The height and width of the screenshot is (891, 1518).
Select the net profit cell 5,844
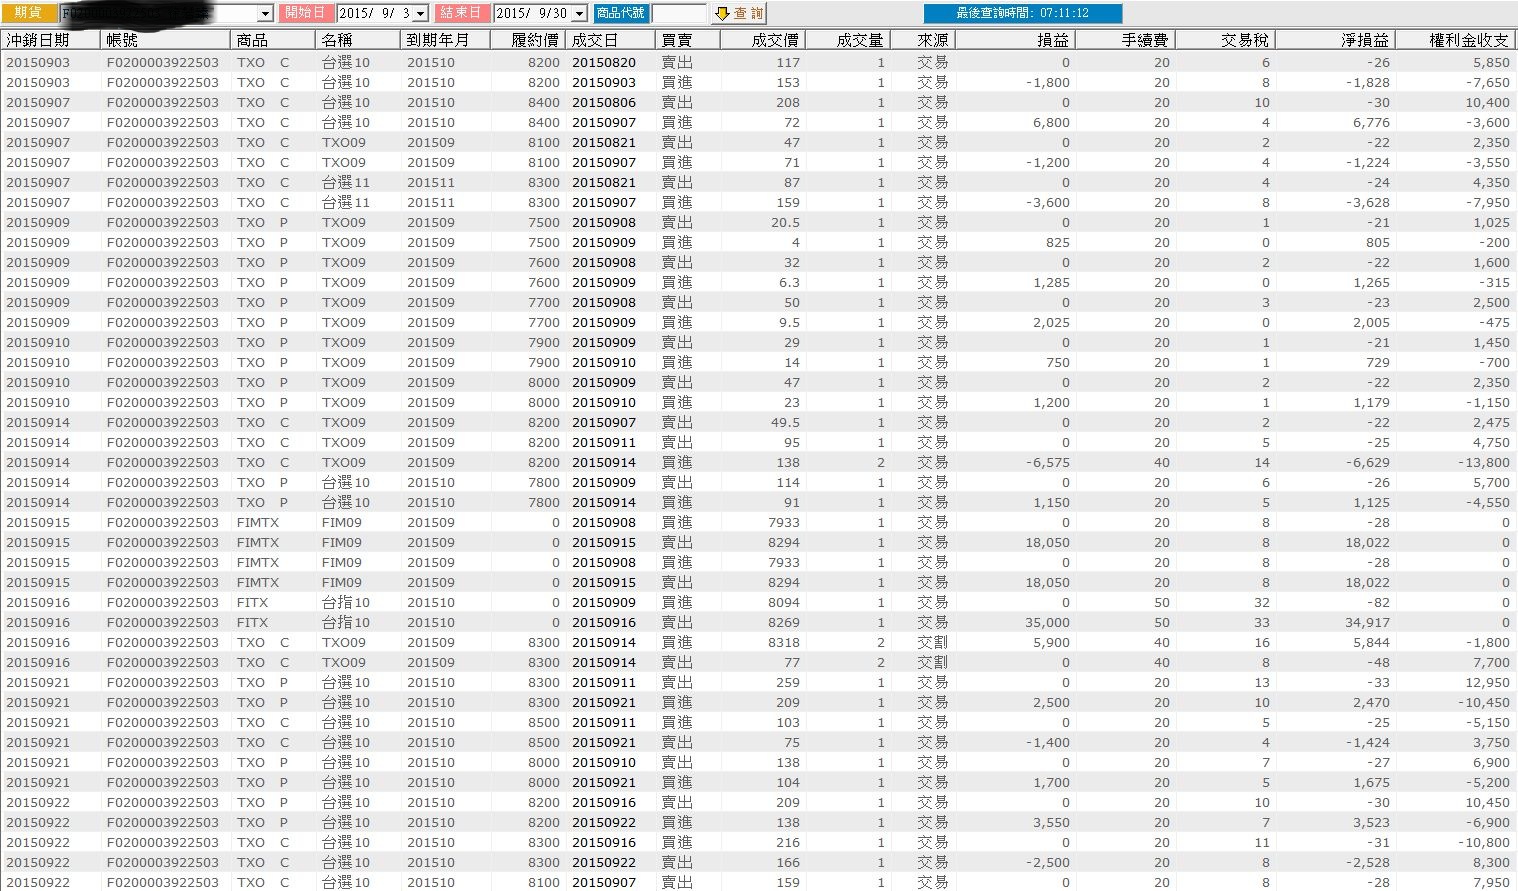1371,642
